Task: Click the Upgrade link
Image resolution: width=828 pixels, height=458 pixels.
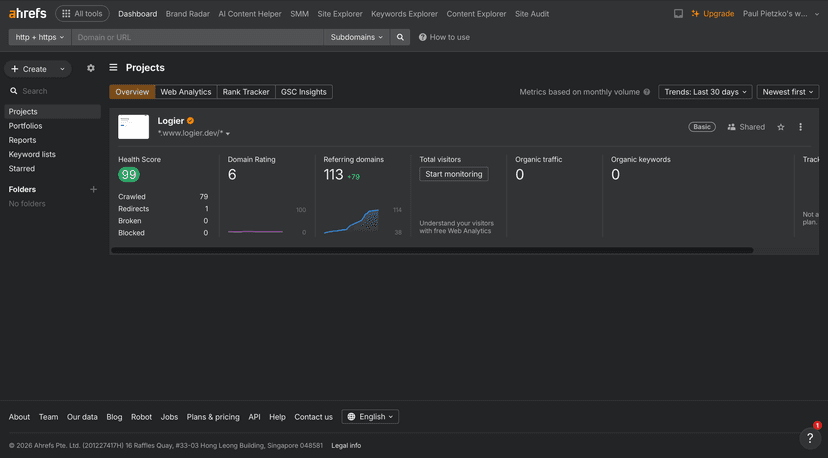Action: pyautogui.click(x=712, y=14)
